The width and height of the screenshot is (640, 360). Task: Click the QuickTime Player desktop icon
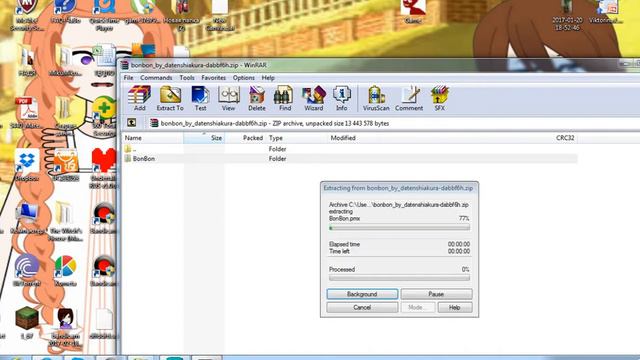click(x=104, y=15)
